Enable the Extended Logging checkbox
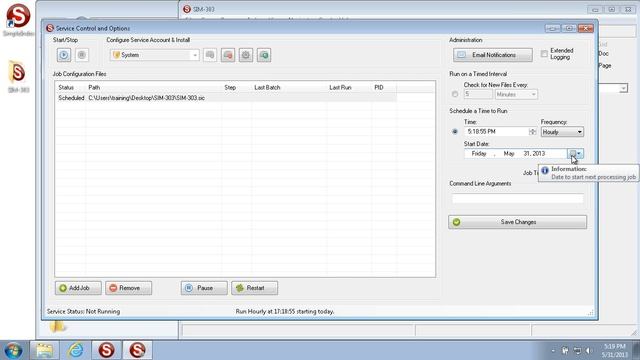640x360 pixels. 544,53
